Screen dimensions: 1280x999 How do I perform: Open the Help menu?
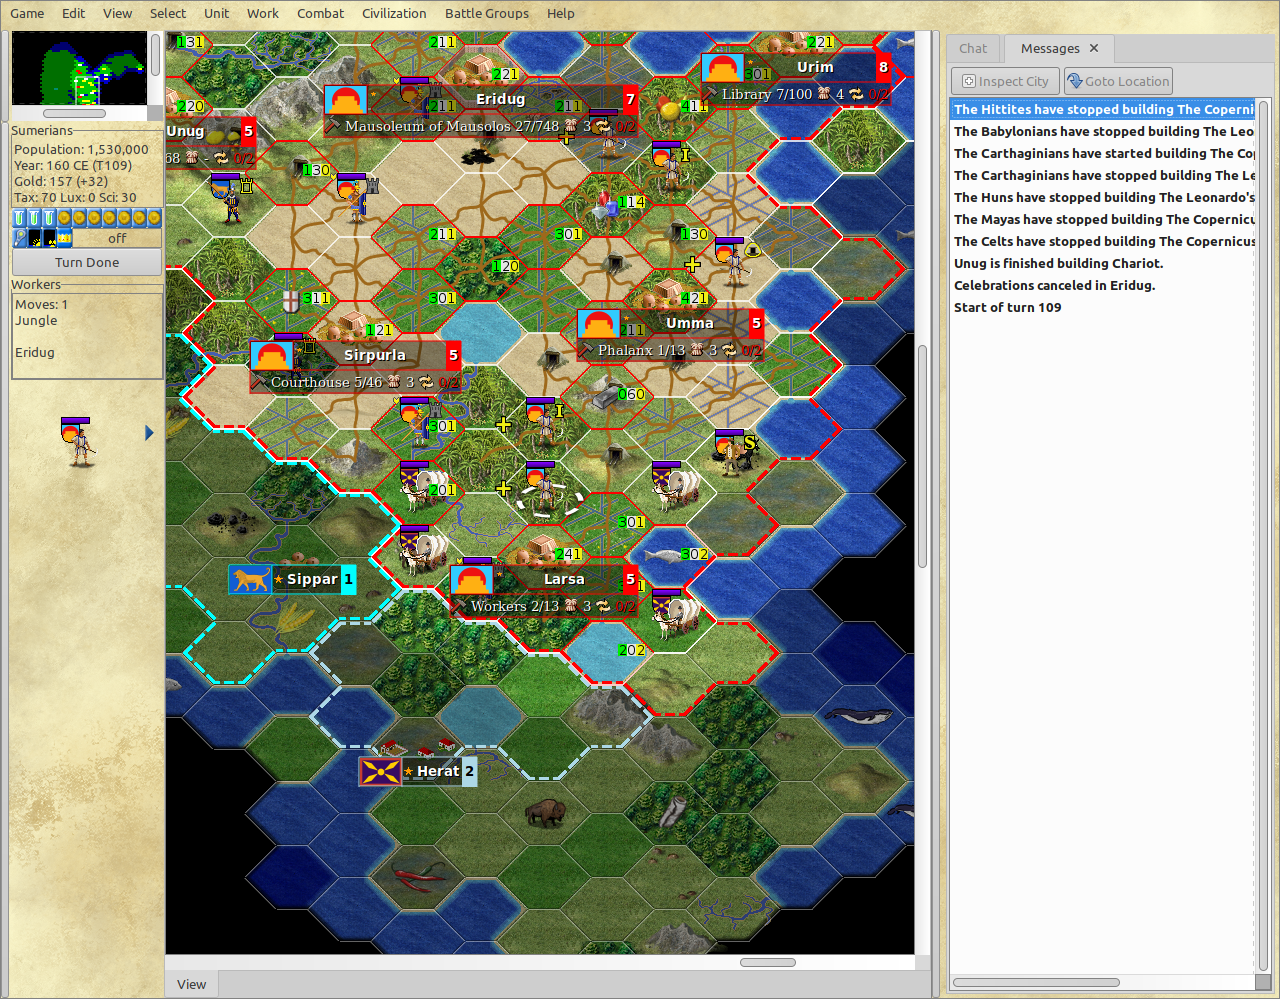[x=561, y=13]
